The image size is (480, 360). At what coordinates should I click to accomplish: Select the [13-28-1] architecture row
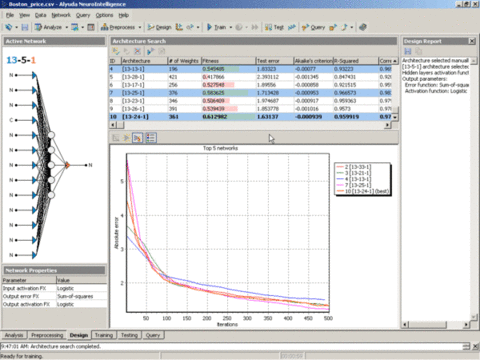click(x=251, y=77)
